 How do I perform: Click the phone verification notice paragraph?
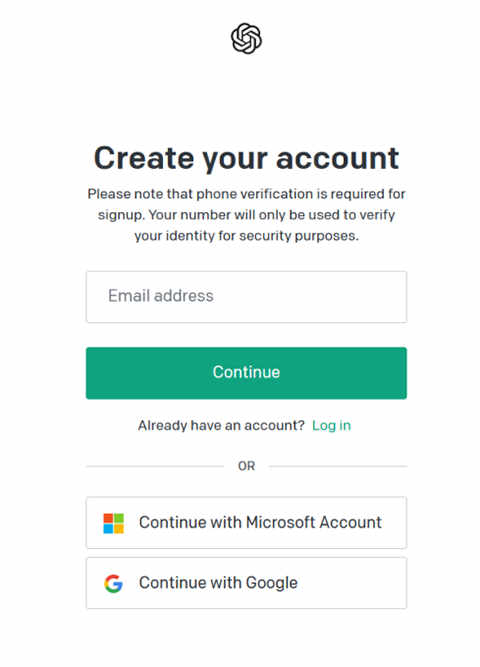tap(246, 215)
